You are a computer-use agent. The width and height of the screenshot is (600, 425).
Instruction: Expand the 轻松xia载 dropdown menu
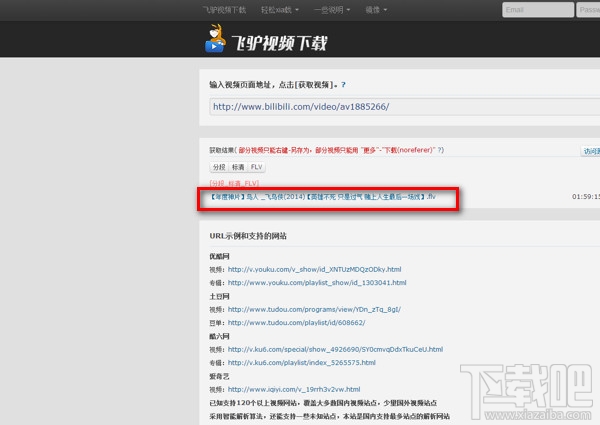pyautogui.click(x=279, y=10)
